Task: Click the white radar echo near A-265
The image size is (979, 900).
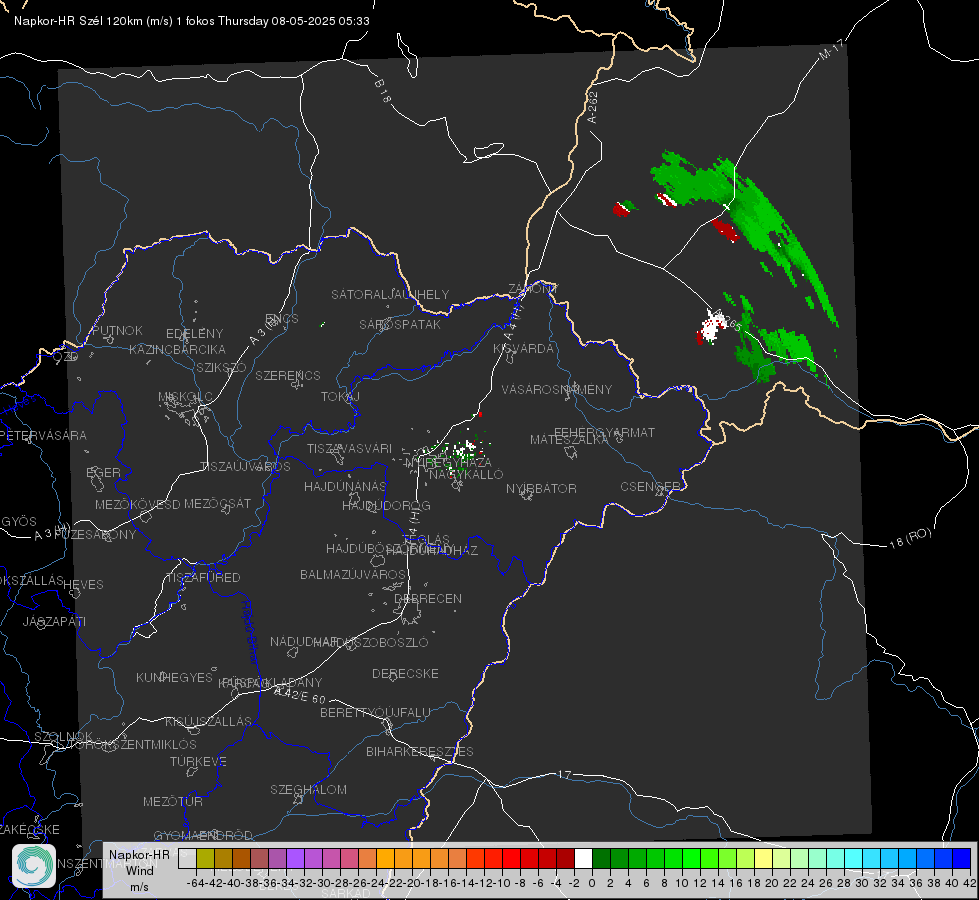Action: [712, 327]
